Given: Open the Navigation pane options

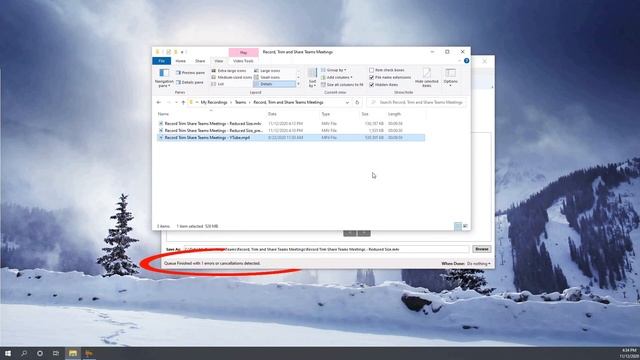Looking at the screenshot, I should (x=164, y=78).
